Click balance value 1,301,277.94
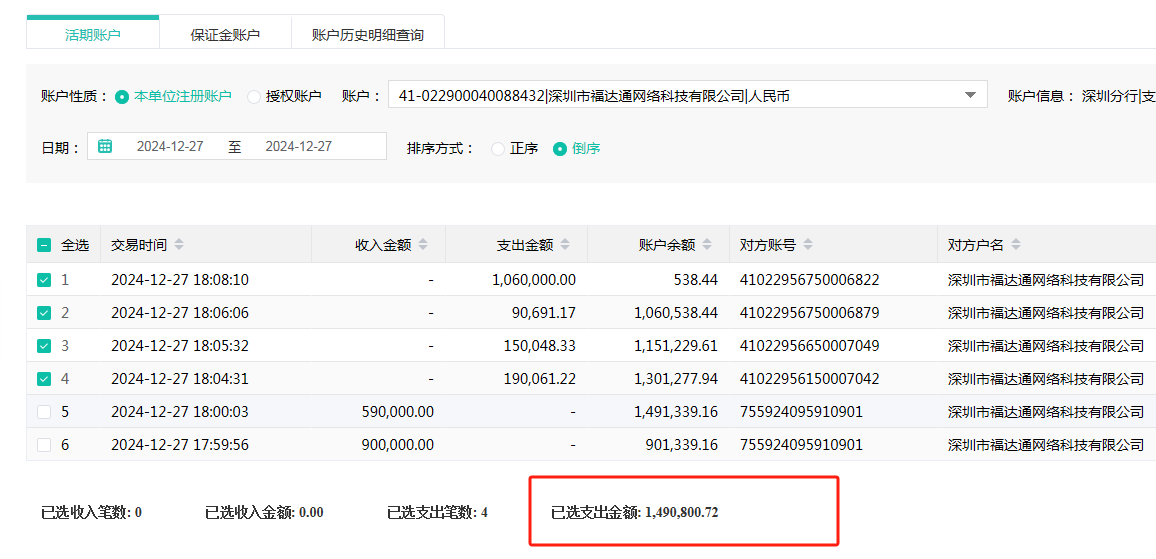Viewport: 1156px width, 559px height. pyautogui.click(x=676, y=379)
